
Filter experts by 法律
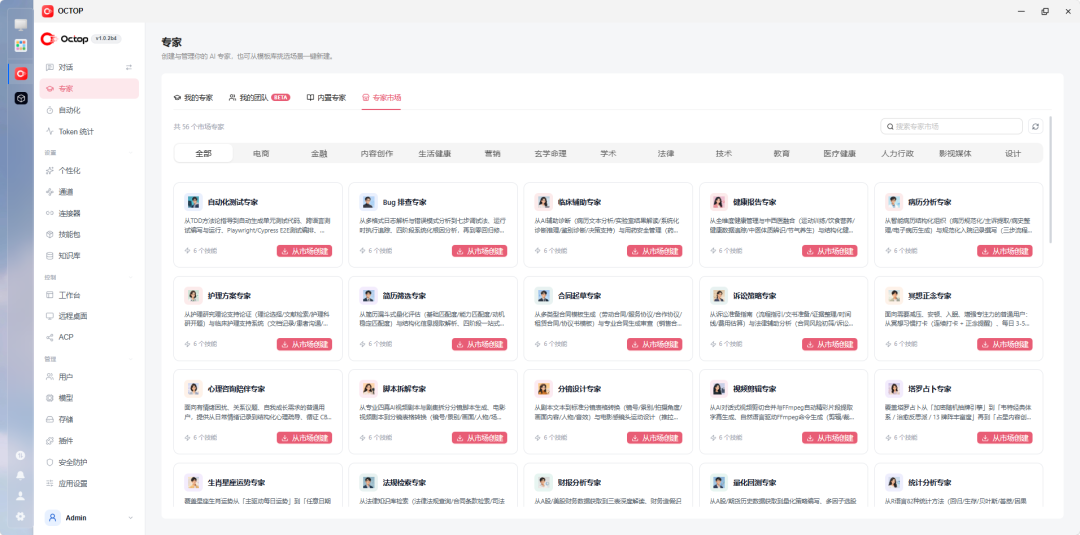[666, 154]
